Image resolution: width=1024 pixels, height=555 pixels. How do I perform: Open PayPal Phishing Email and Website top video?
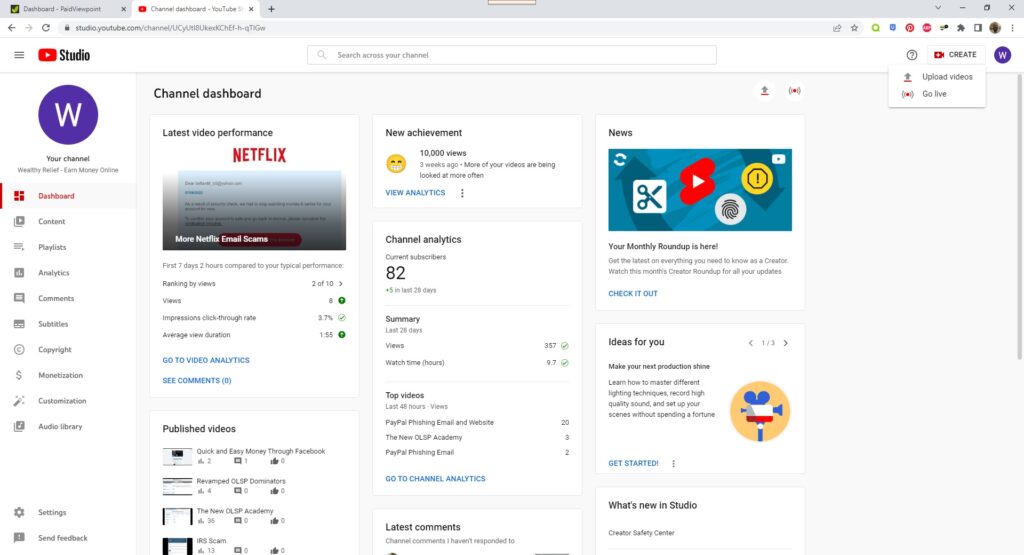tap(440, 422)
